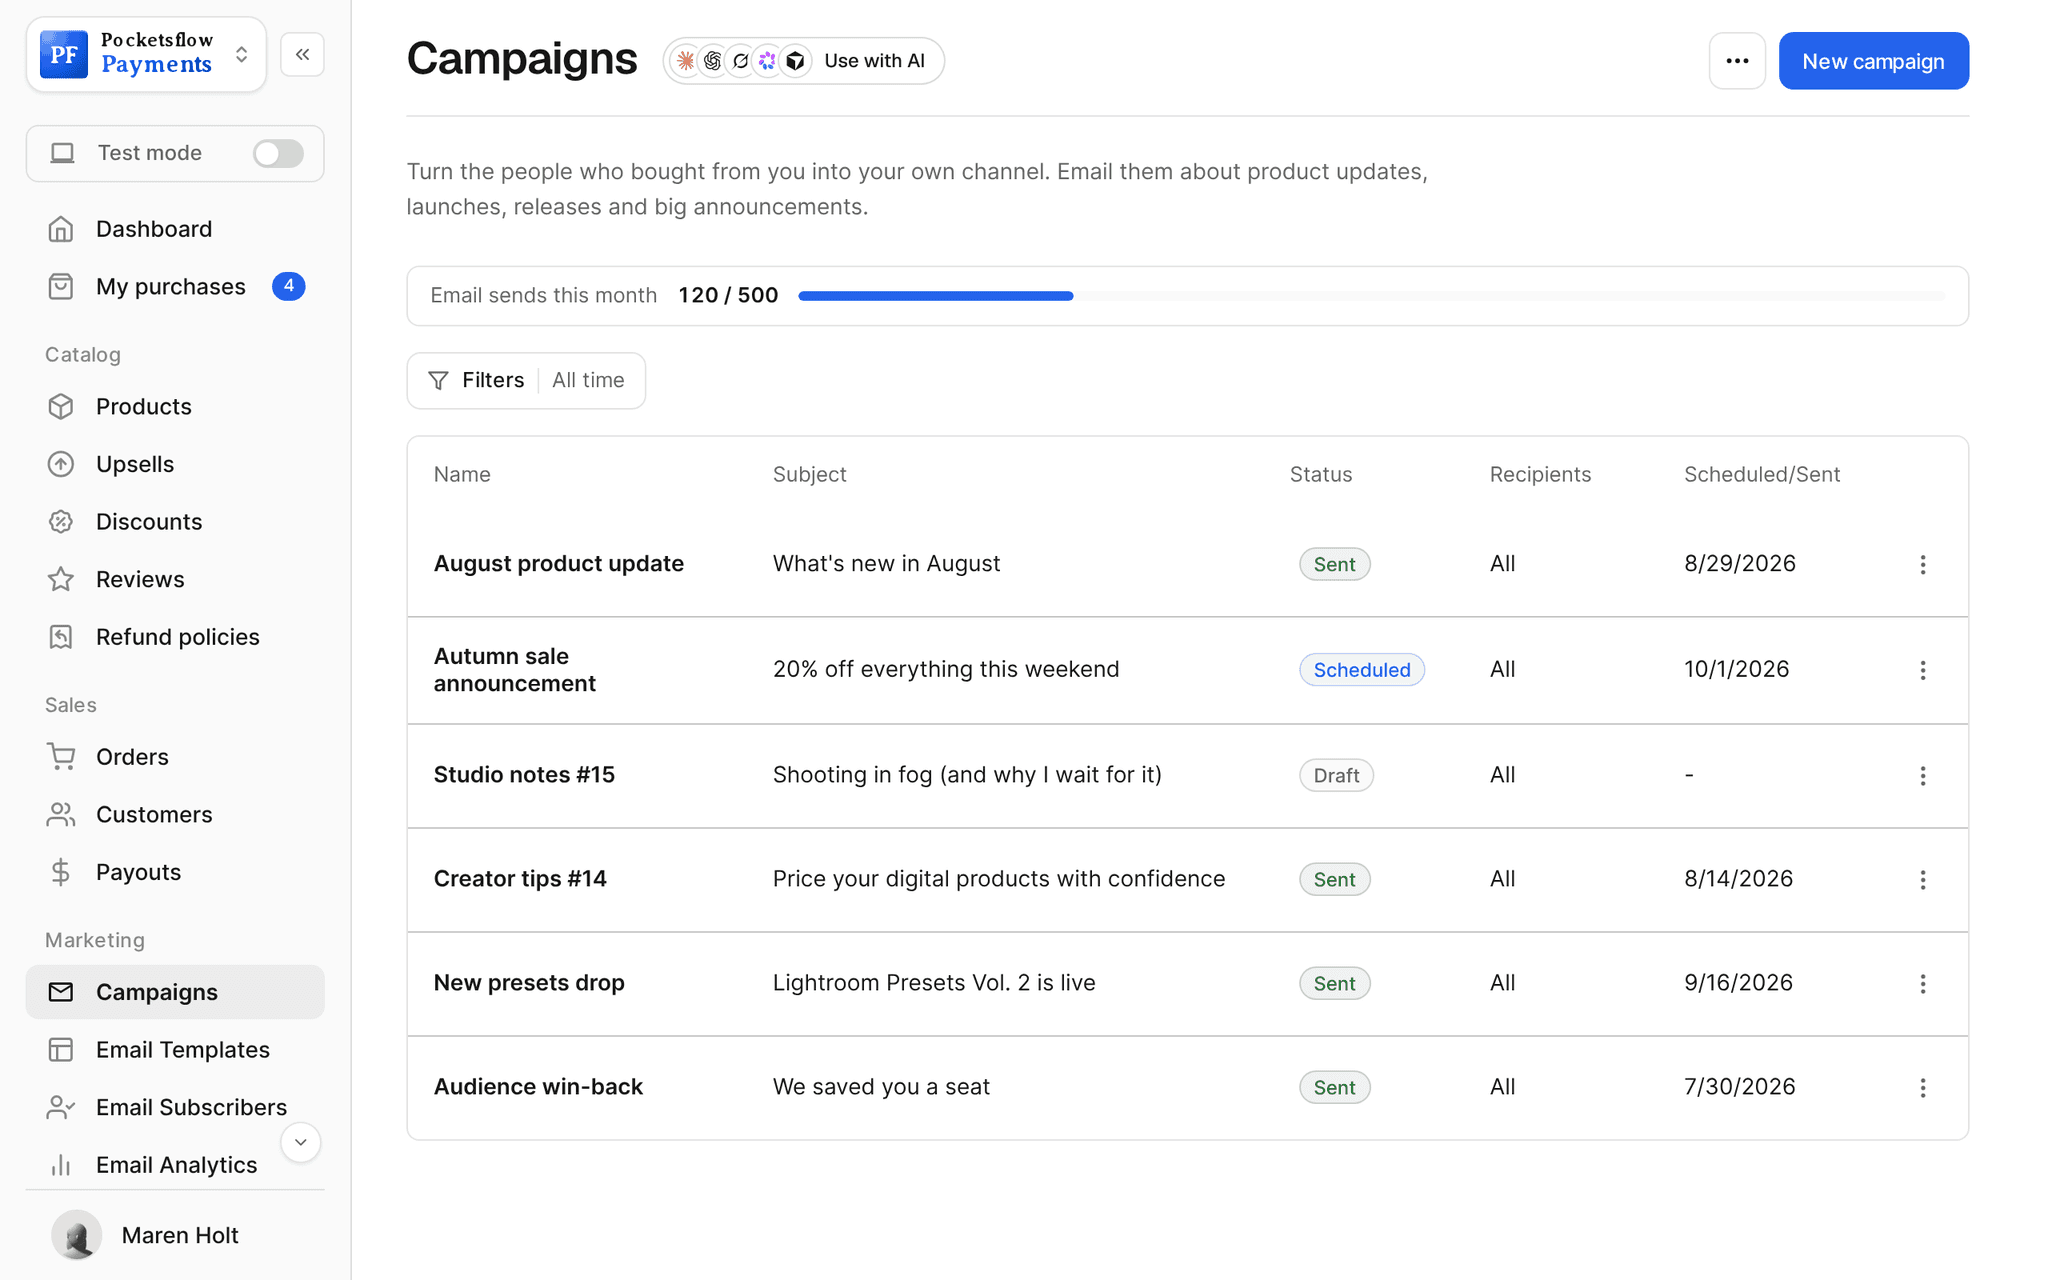Open row menu for August product update
This screenshot has width=2048, height=1280.
(x=1922, y=565)
